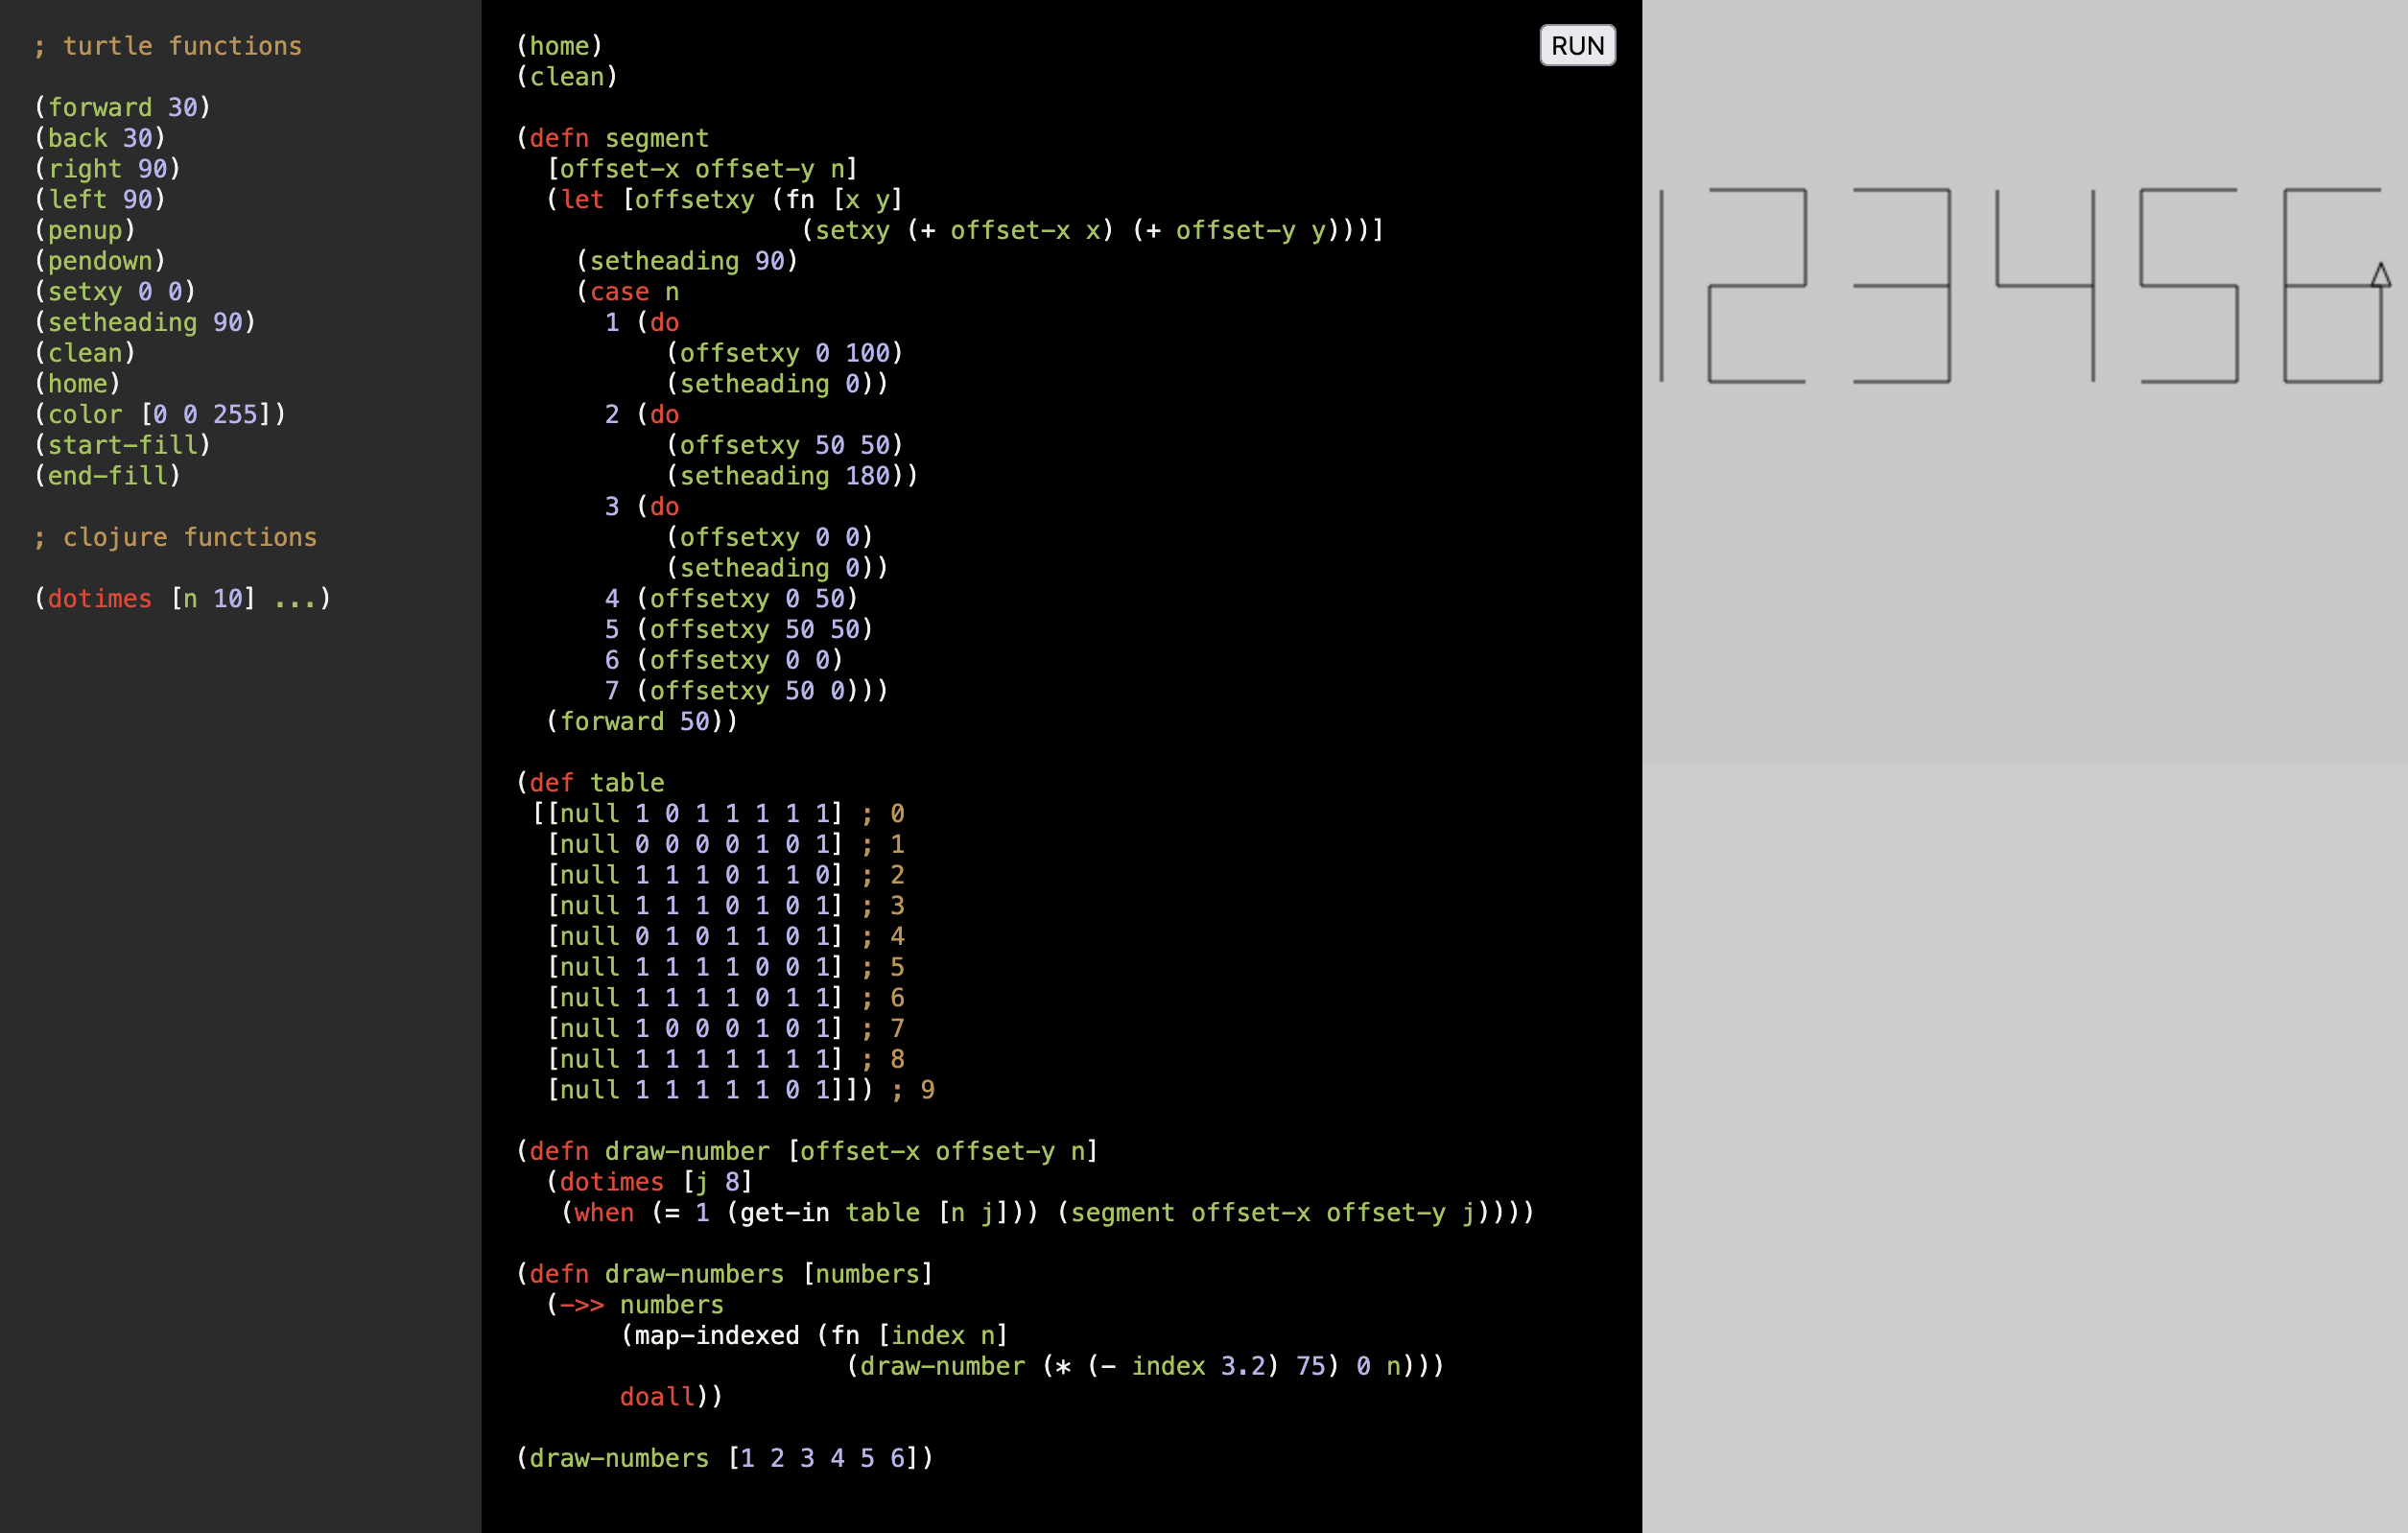The height and width of the screenshot is (1533, 2408).
Task: Click the (setheading 90) sidebar reference
Action: tap(145, 322)
